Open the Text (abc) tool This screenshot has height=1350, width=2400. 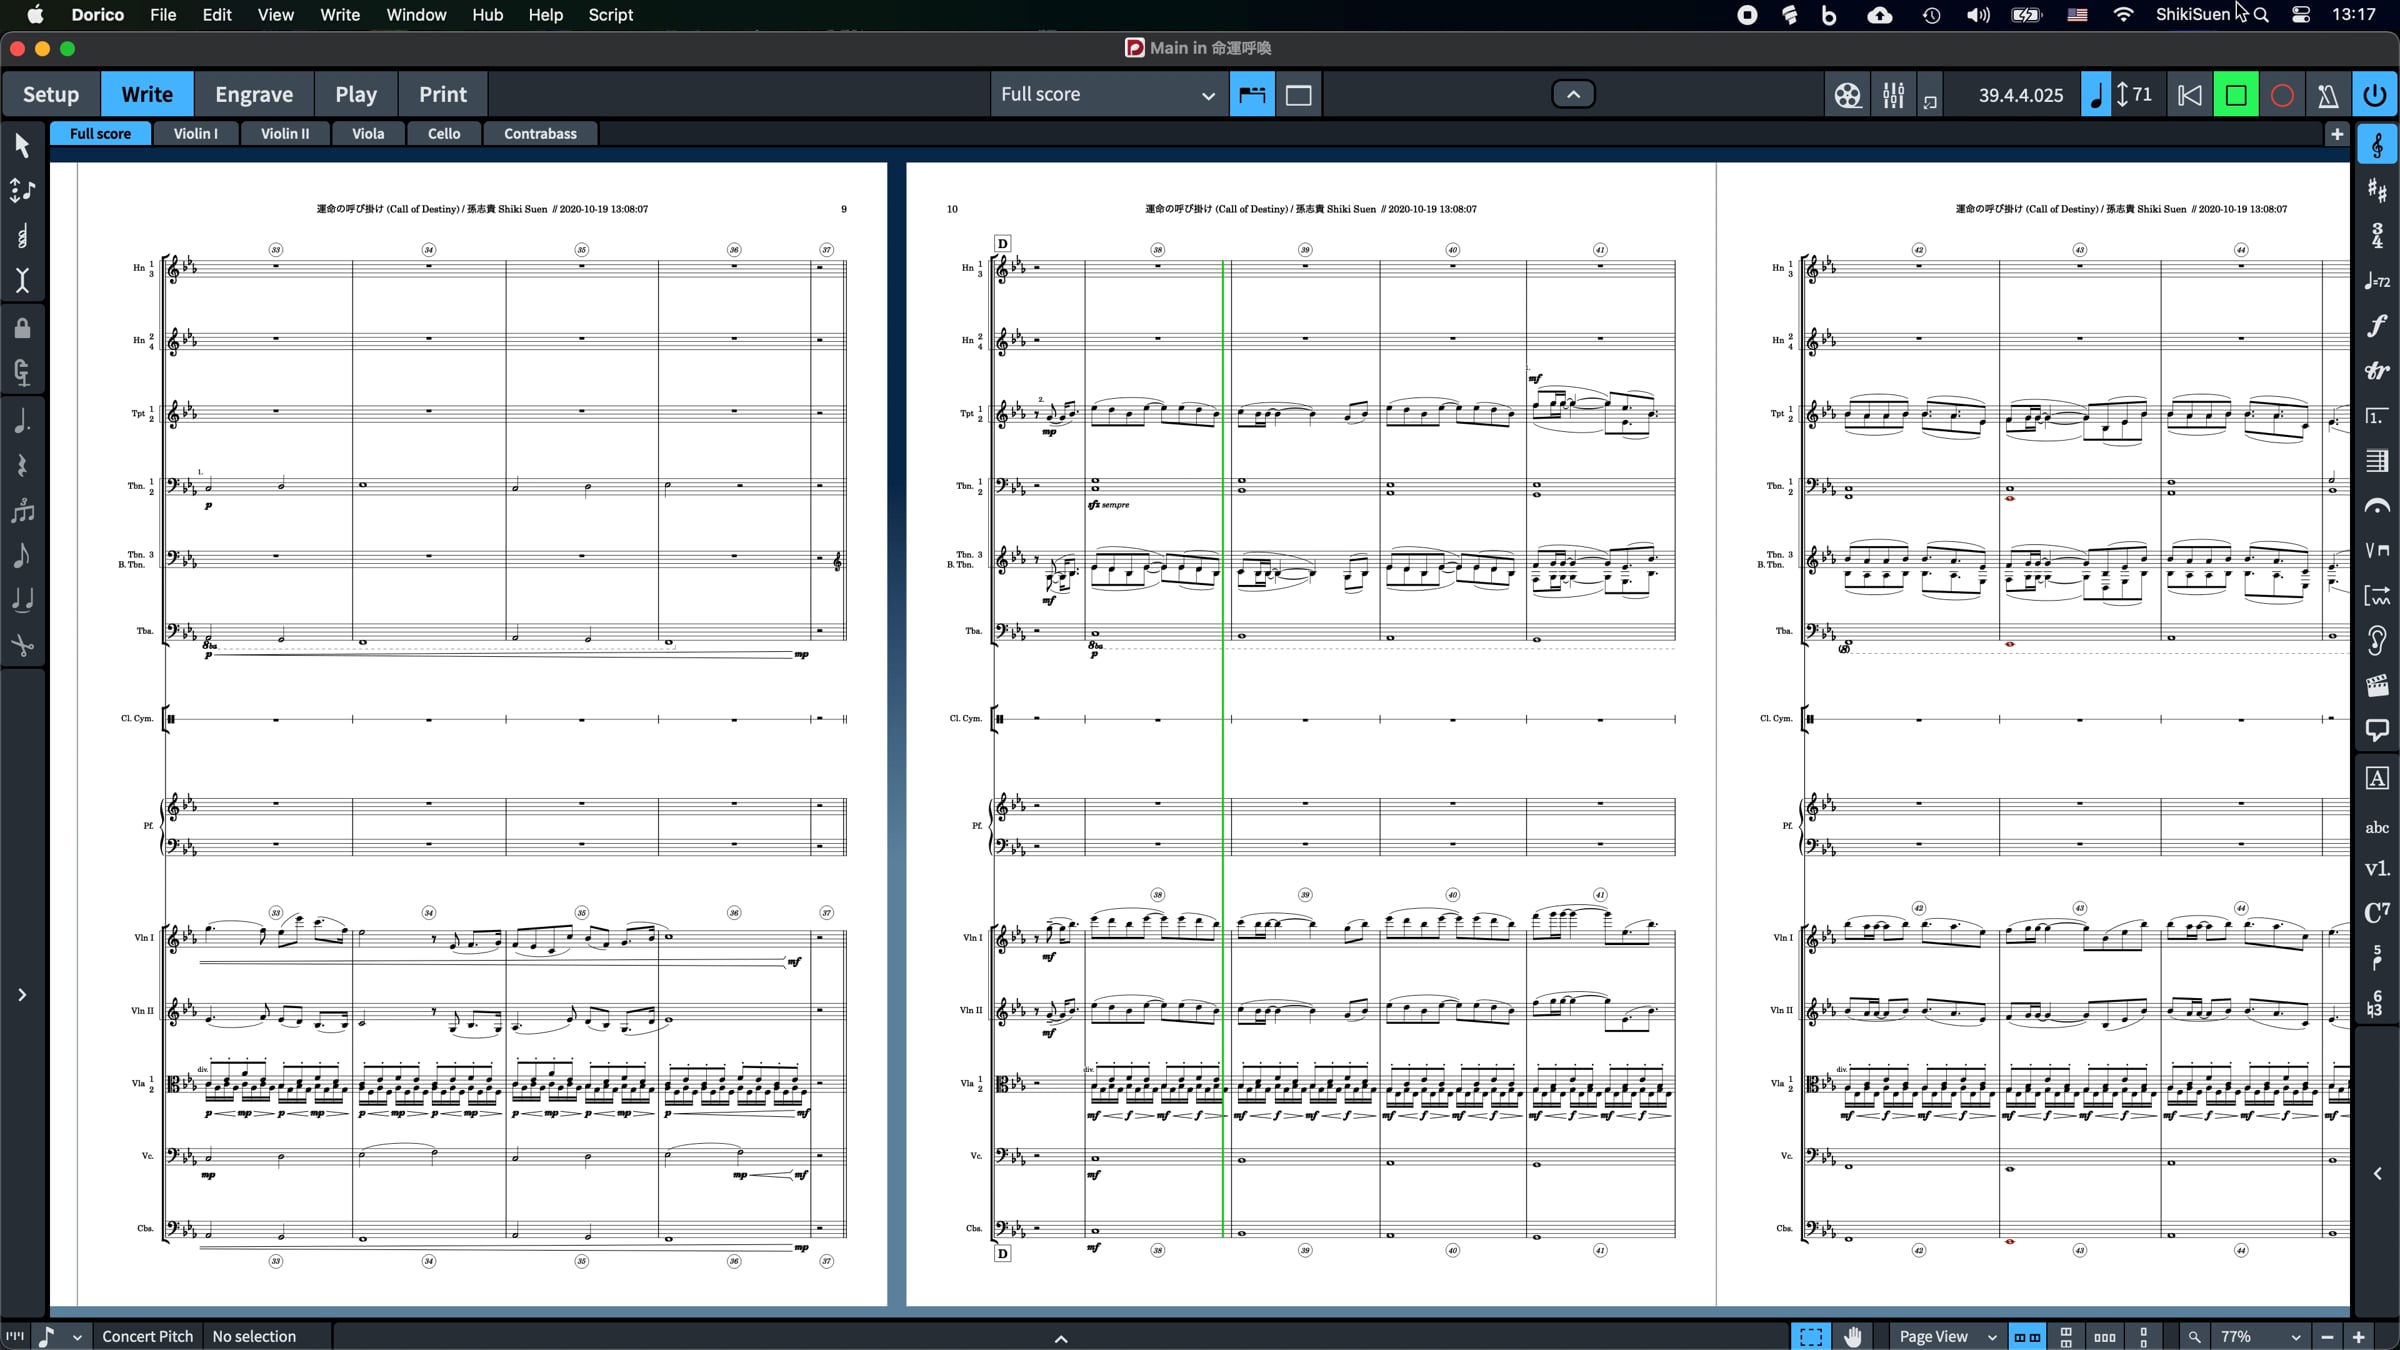[x=2377, y=827]
